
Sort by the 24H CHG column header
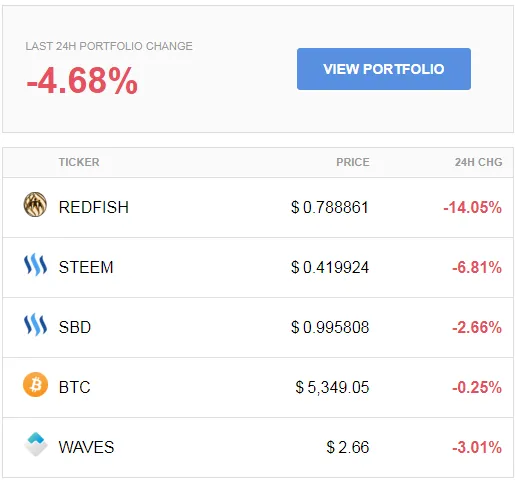(478, 162)
